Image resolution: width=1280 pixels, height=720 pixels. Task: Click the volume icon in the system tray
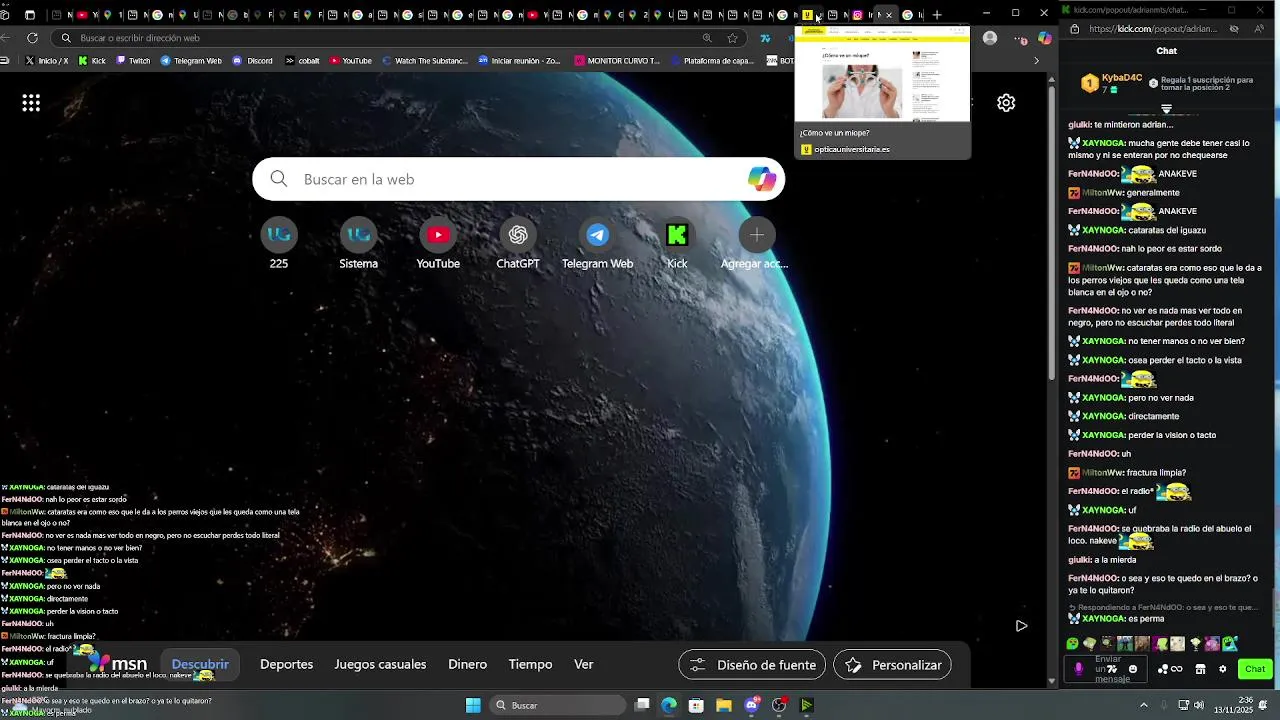(1199, 705)
